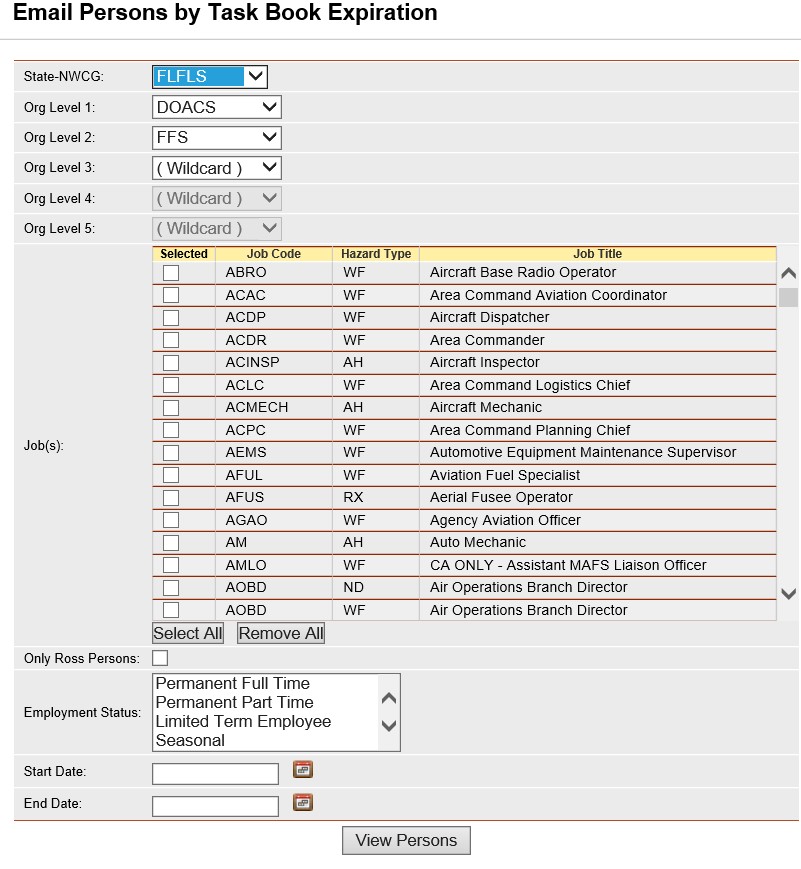
Task: Open the End Date calendar picker icon
Action: pyautogui.click(x=303, y=802)
